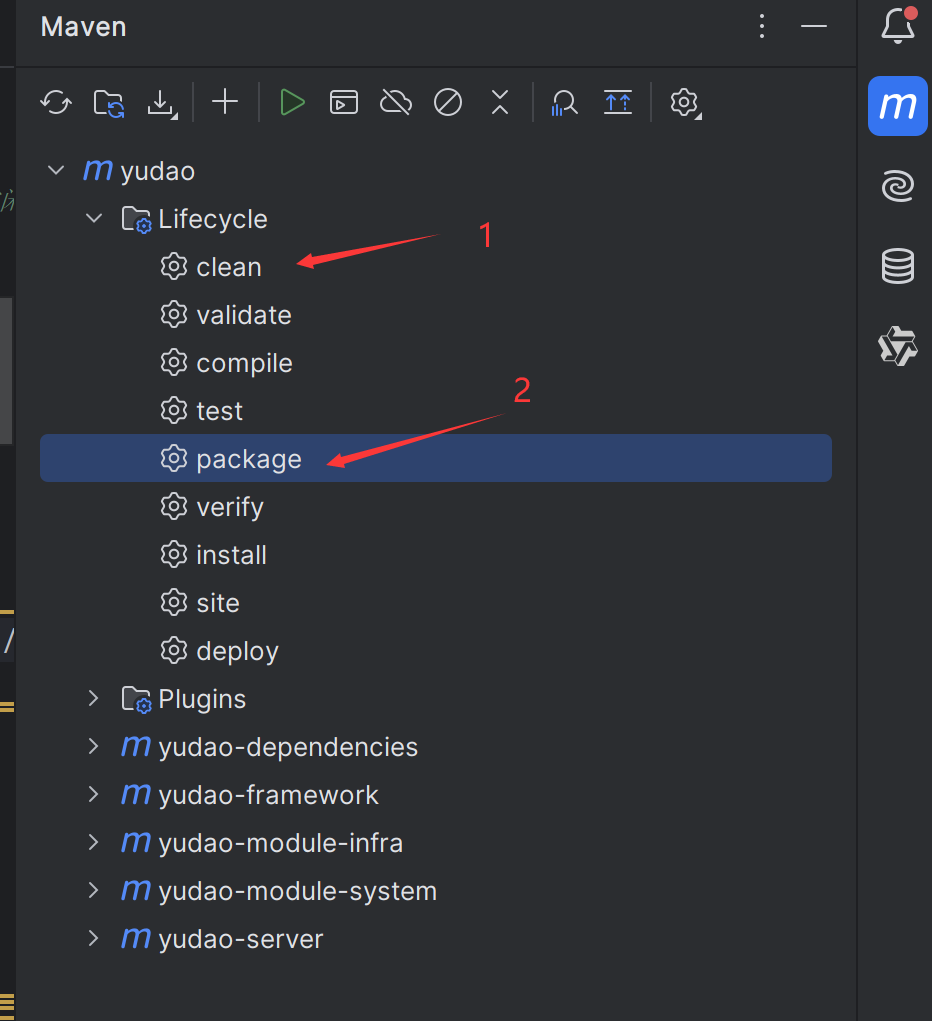
Task: Click Download Sources and Documentation icon
Action: pyautogui.click(x=162, y=103)
